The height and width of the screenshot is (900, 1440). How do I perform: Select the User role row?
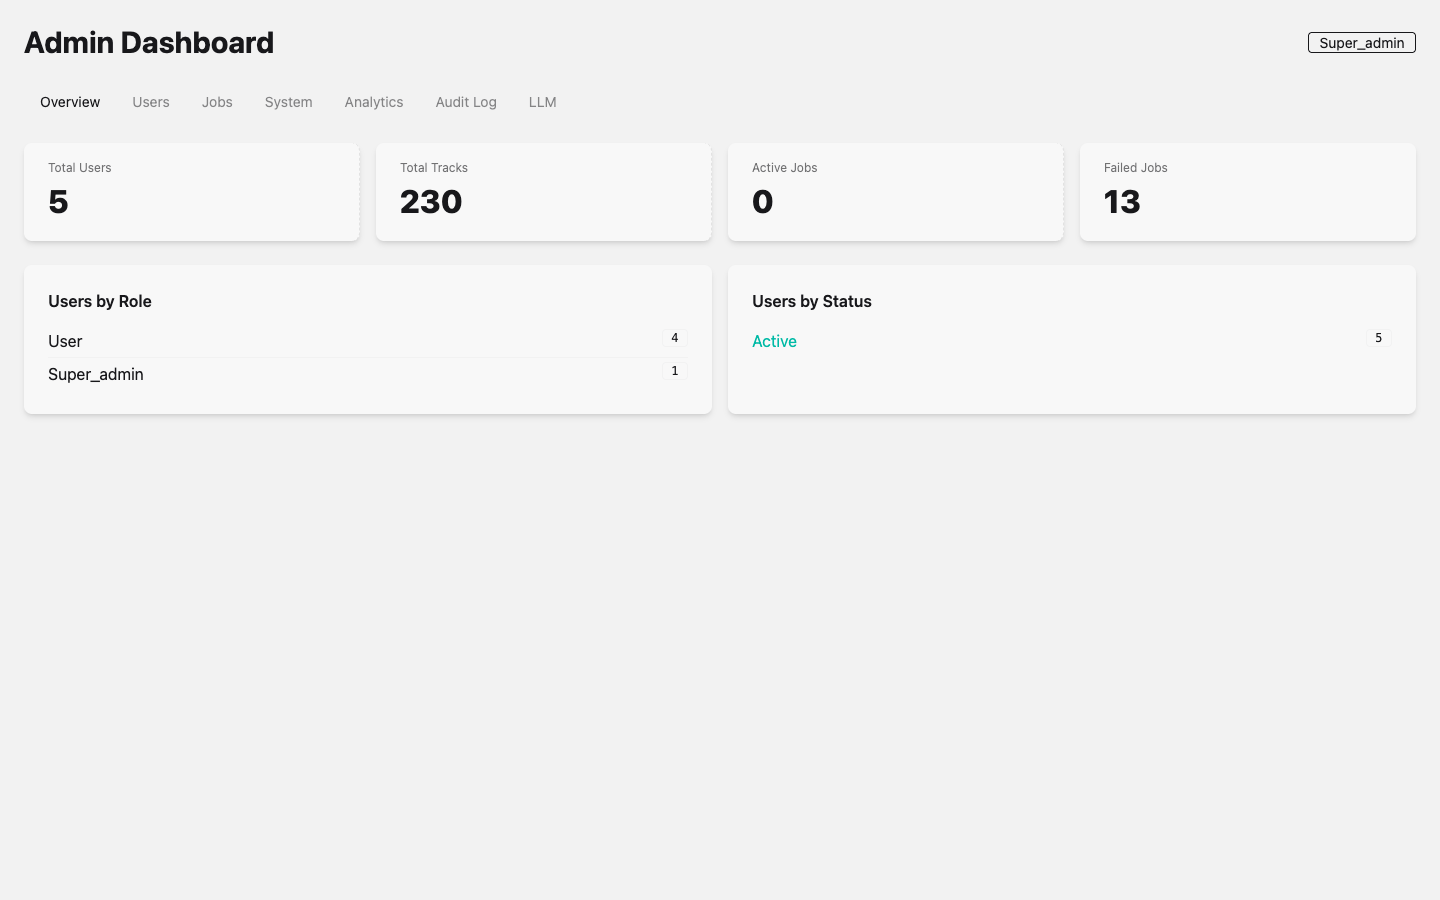tap(65, 341)
